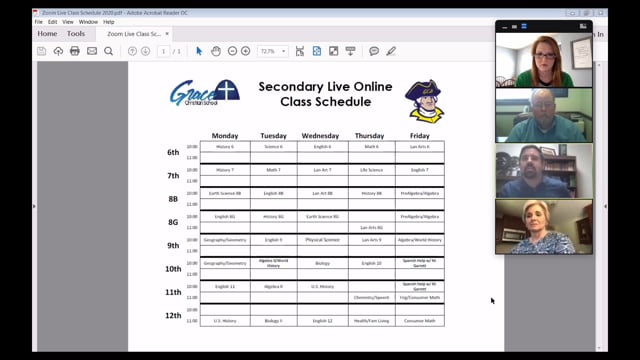The height and width of the screenshot is (360, 640).
Task: Open the Help menu
Action: point(109,22)
